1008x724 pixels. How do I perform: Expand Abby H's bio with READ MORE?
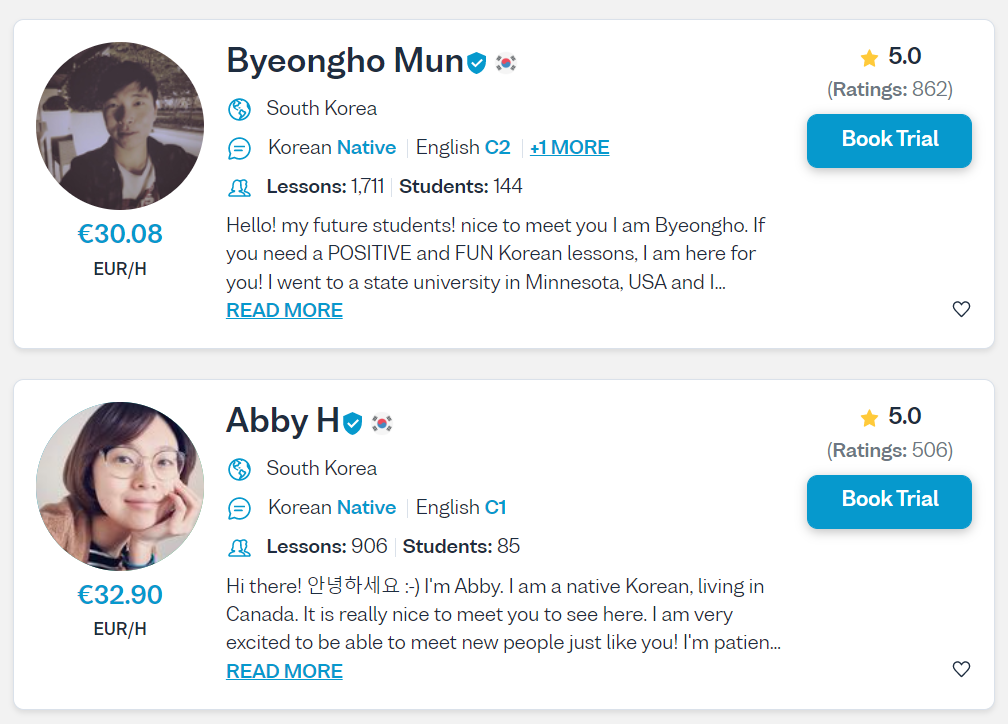tap(284, 671)
